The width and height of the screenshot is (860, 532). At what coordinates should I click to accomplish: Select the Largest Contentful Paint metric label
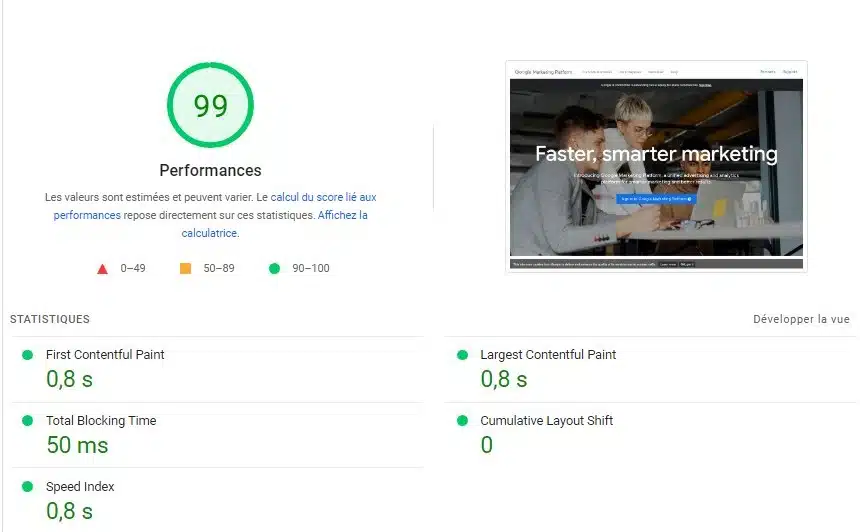tap(548, 355)
